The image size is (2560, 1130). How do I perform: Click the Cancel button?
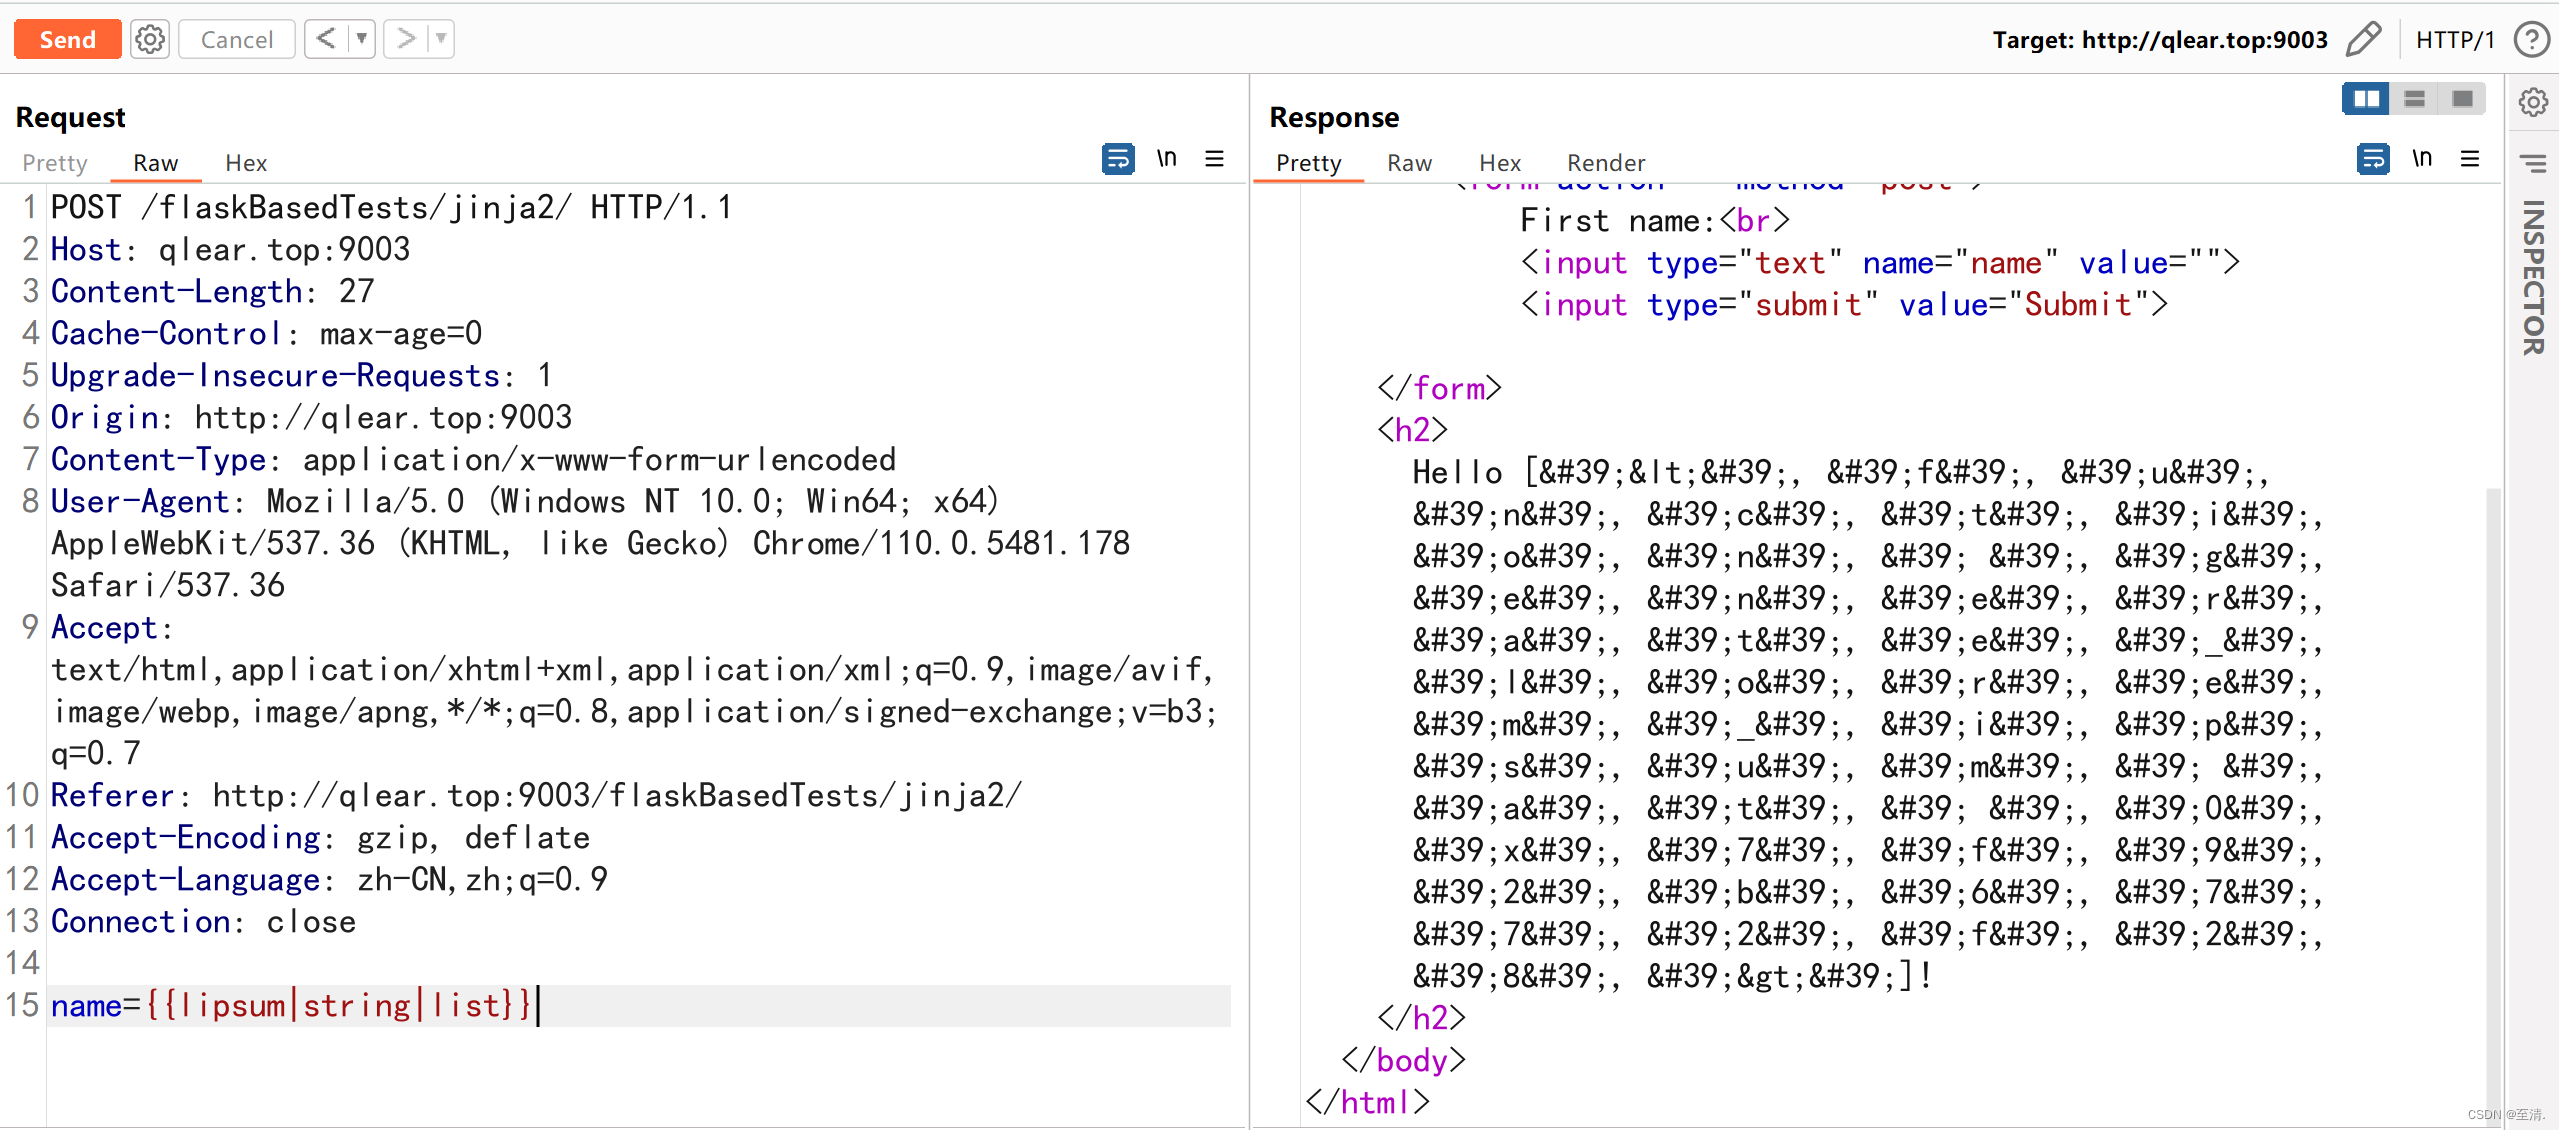tap(236, 39)
